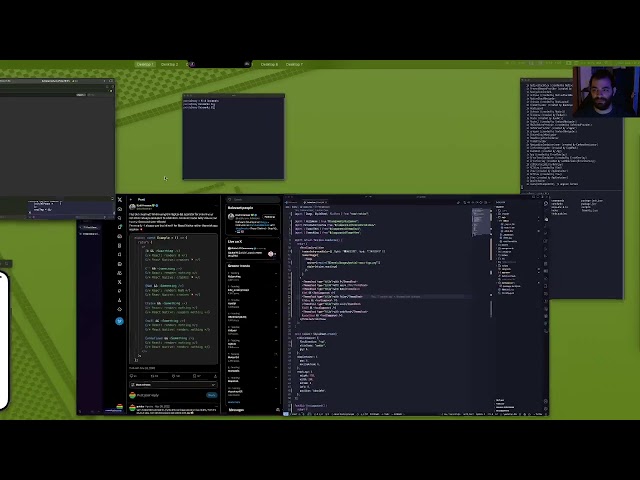
Task: Click the blue Reply button
Action: coord(211,395)
